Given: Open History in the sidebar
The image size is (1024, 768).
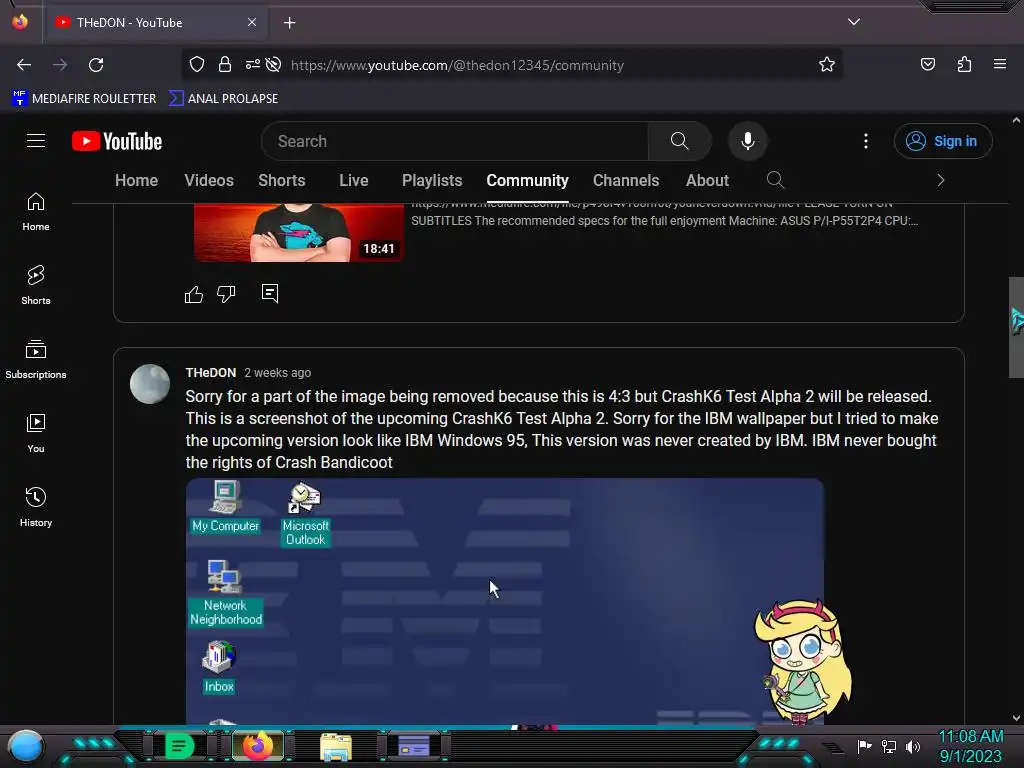Looking at the screenshot, I should click(x=36, y=507).
